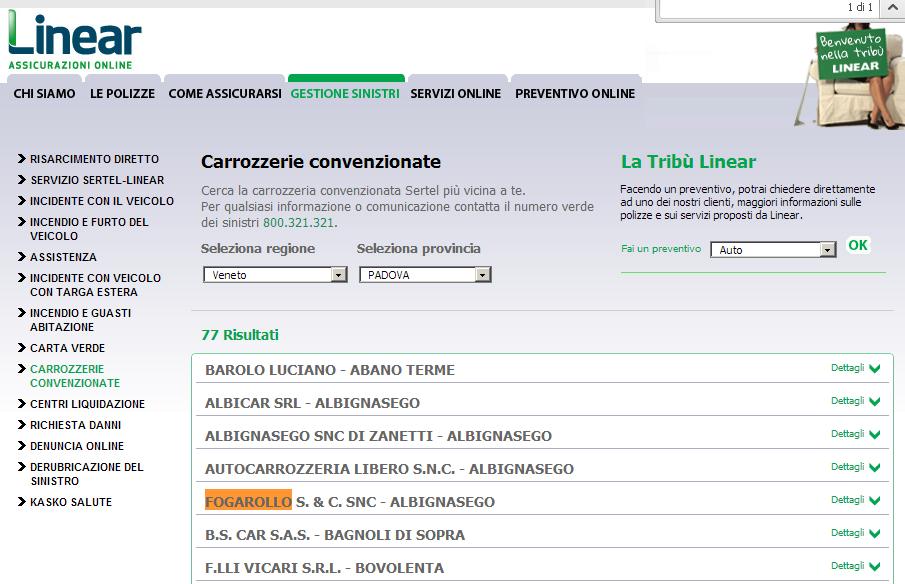The height and width of the screenshot is (584, 905).
Task: Click the Linear Assicurazioni Online logo
Action: click(x=74, y=40)
